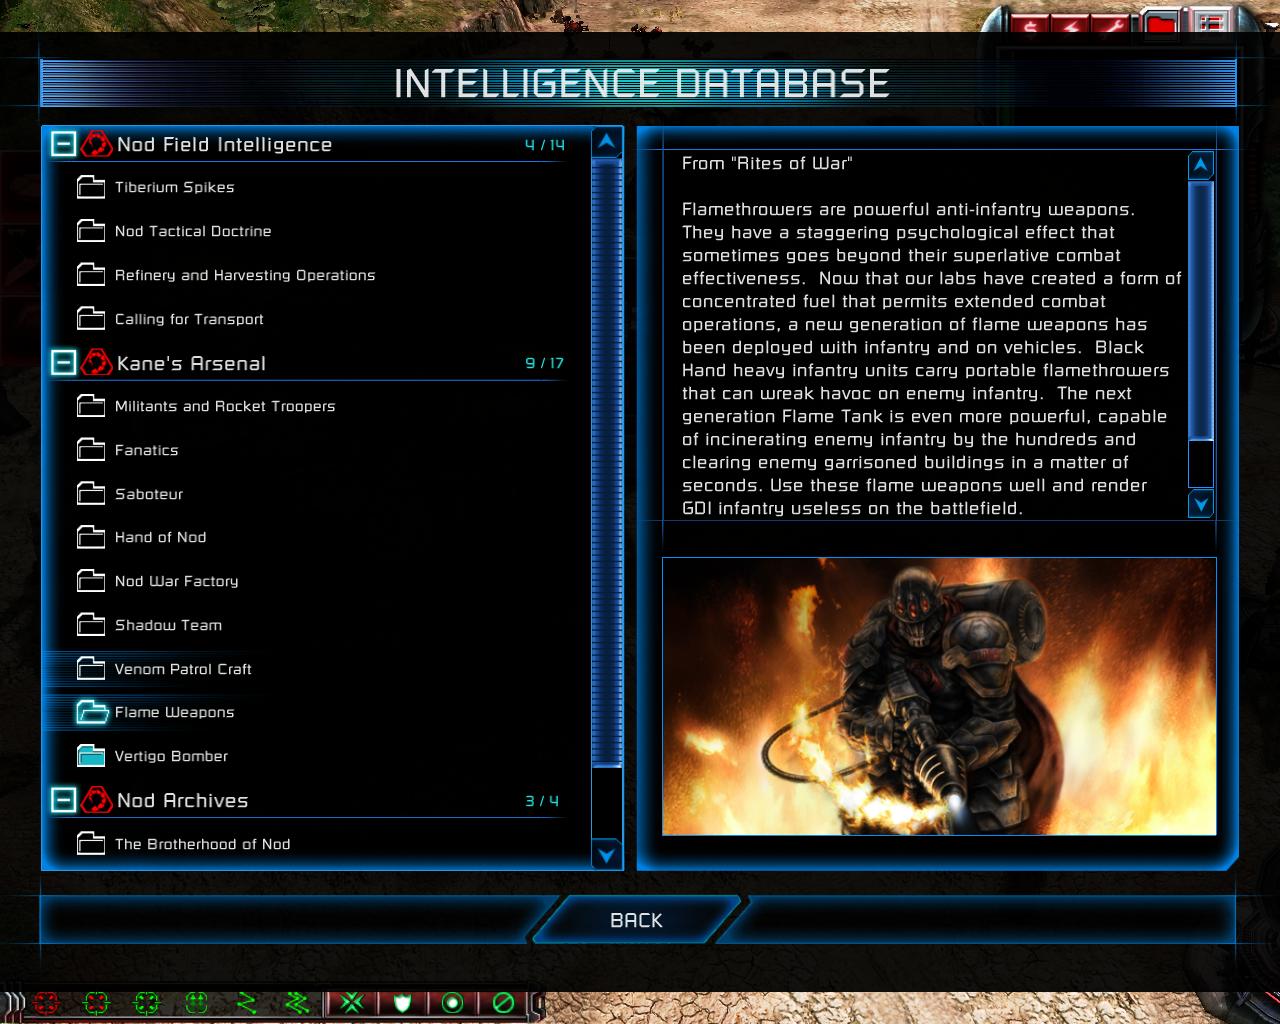
Task: Click the double zigzag waypoint icon
Action: pos(296,1002)
